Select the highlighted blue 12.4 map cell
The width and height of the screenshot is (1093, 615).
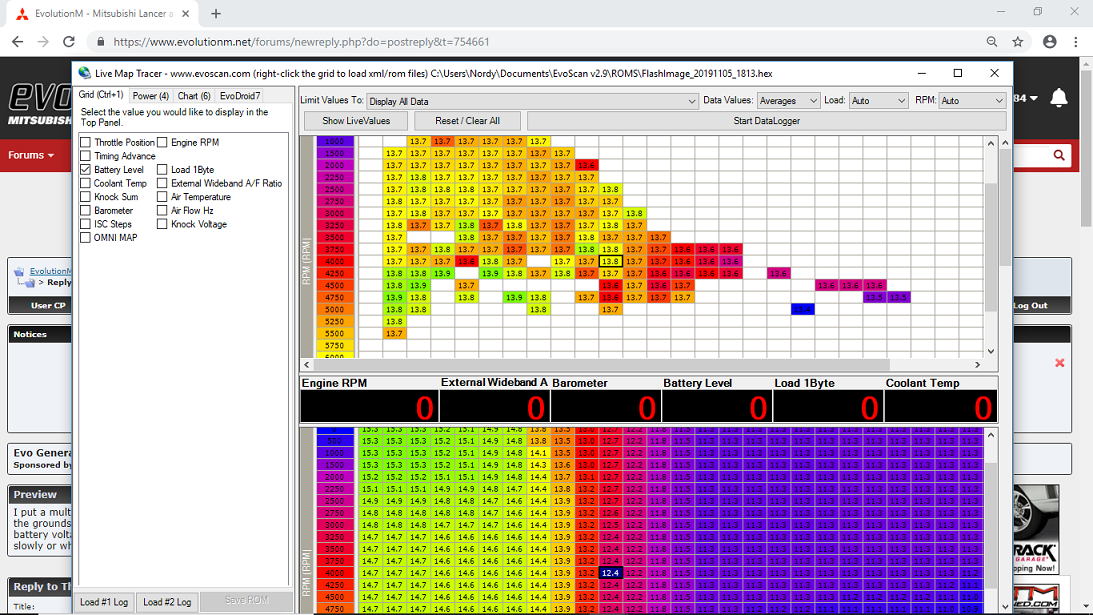click(612, 572)
